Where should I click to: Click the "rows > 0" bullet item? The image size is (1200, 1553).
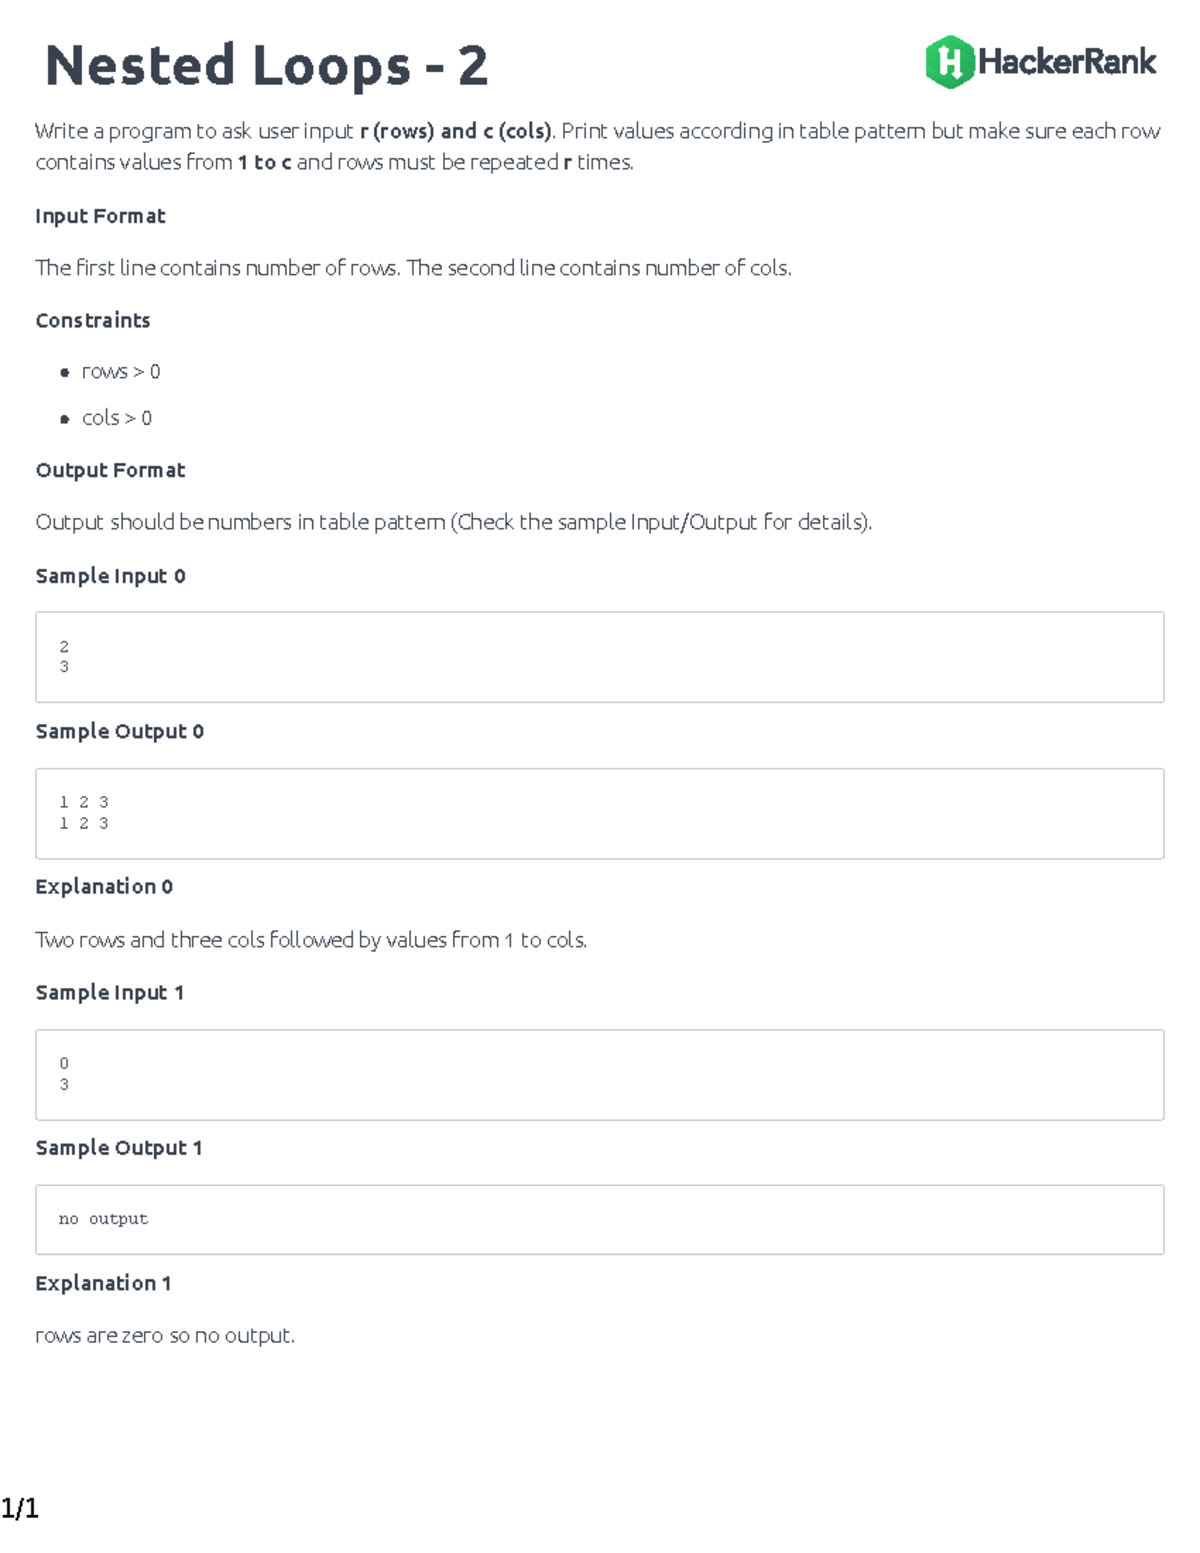click(x=120, y=372)
